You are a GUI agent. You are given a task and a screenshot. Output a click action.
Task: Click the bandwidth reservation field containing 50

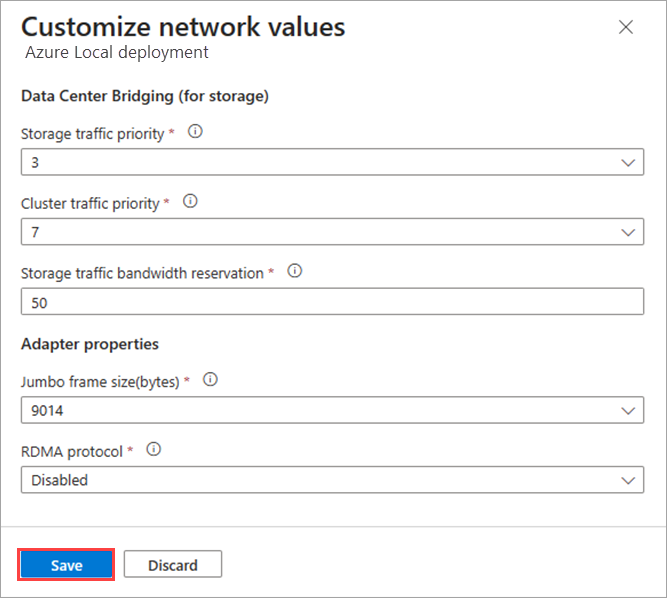[x=332, y=302]
